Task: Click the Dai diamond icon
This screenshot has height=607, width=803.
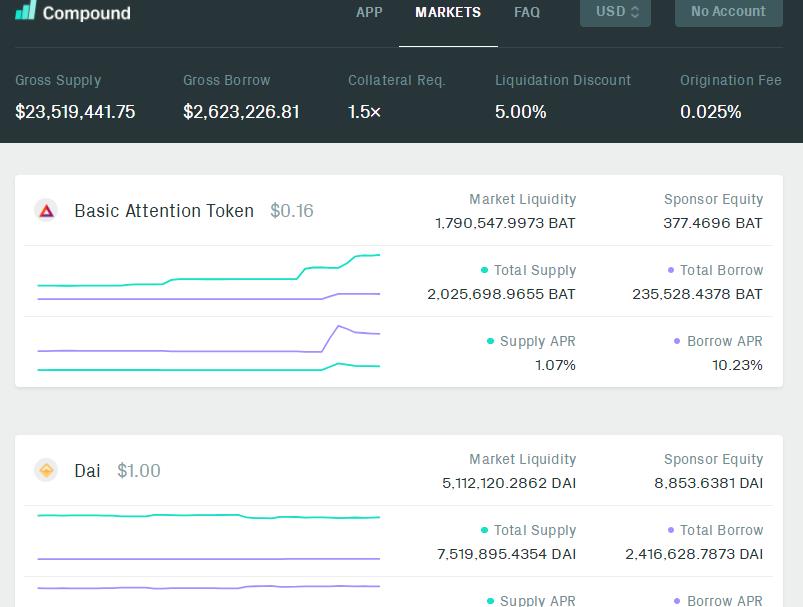Action: [x=47, y=470]
